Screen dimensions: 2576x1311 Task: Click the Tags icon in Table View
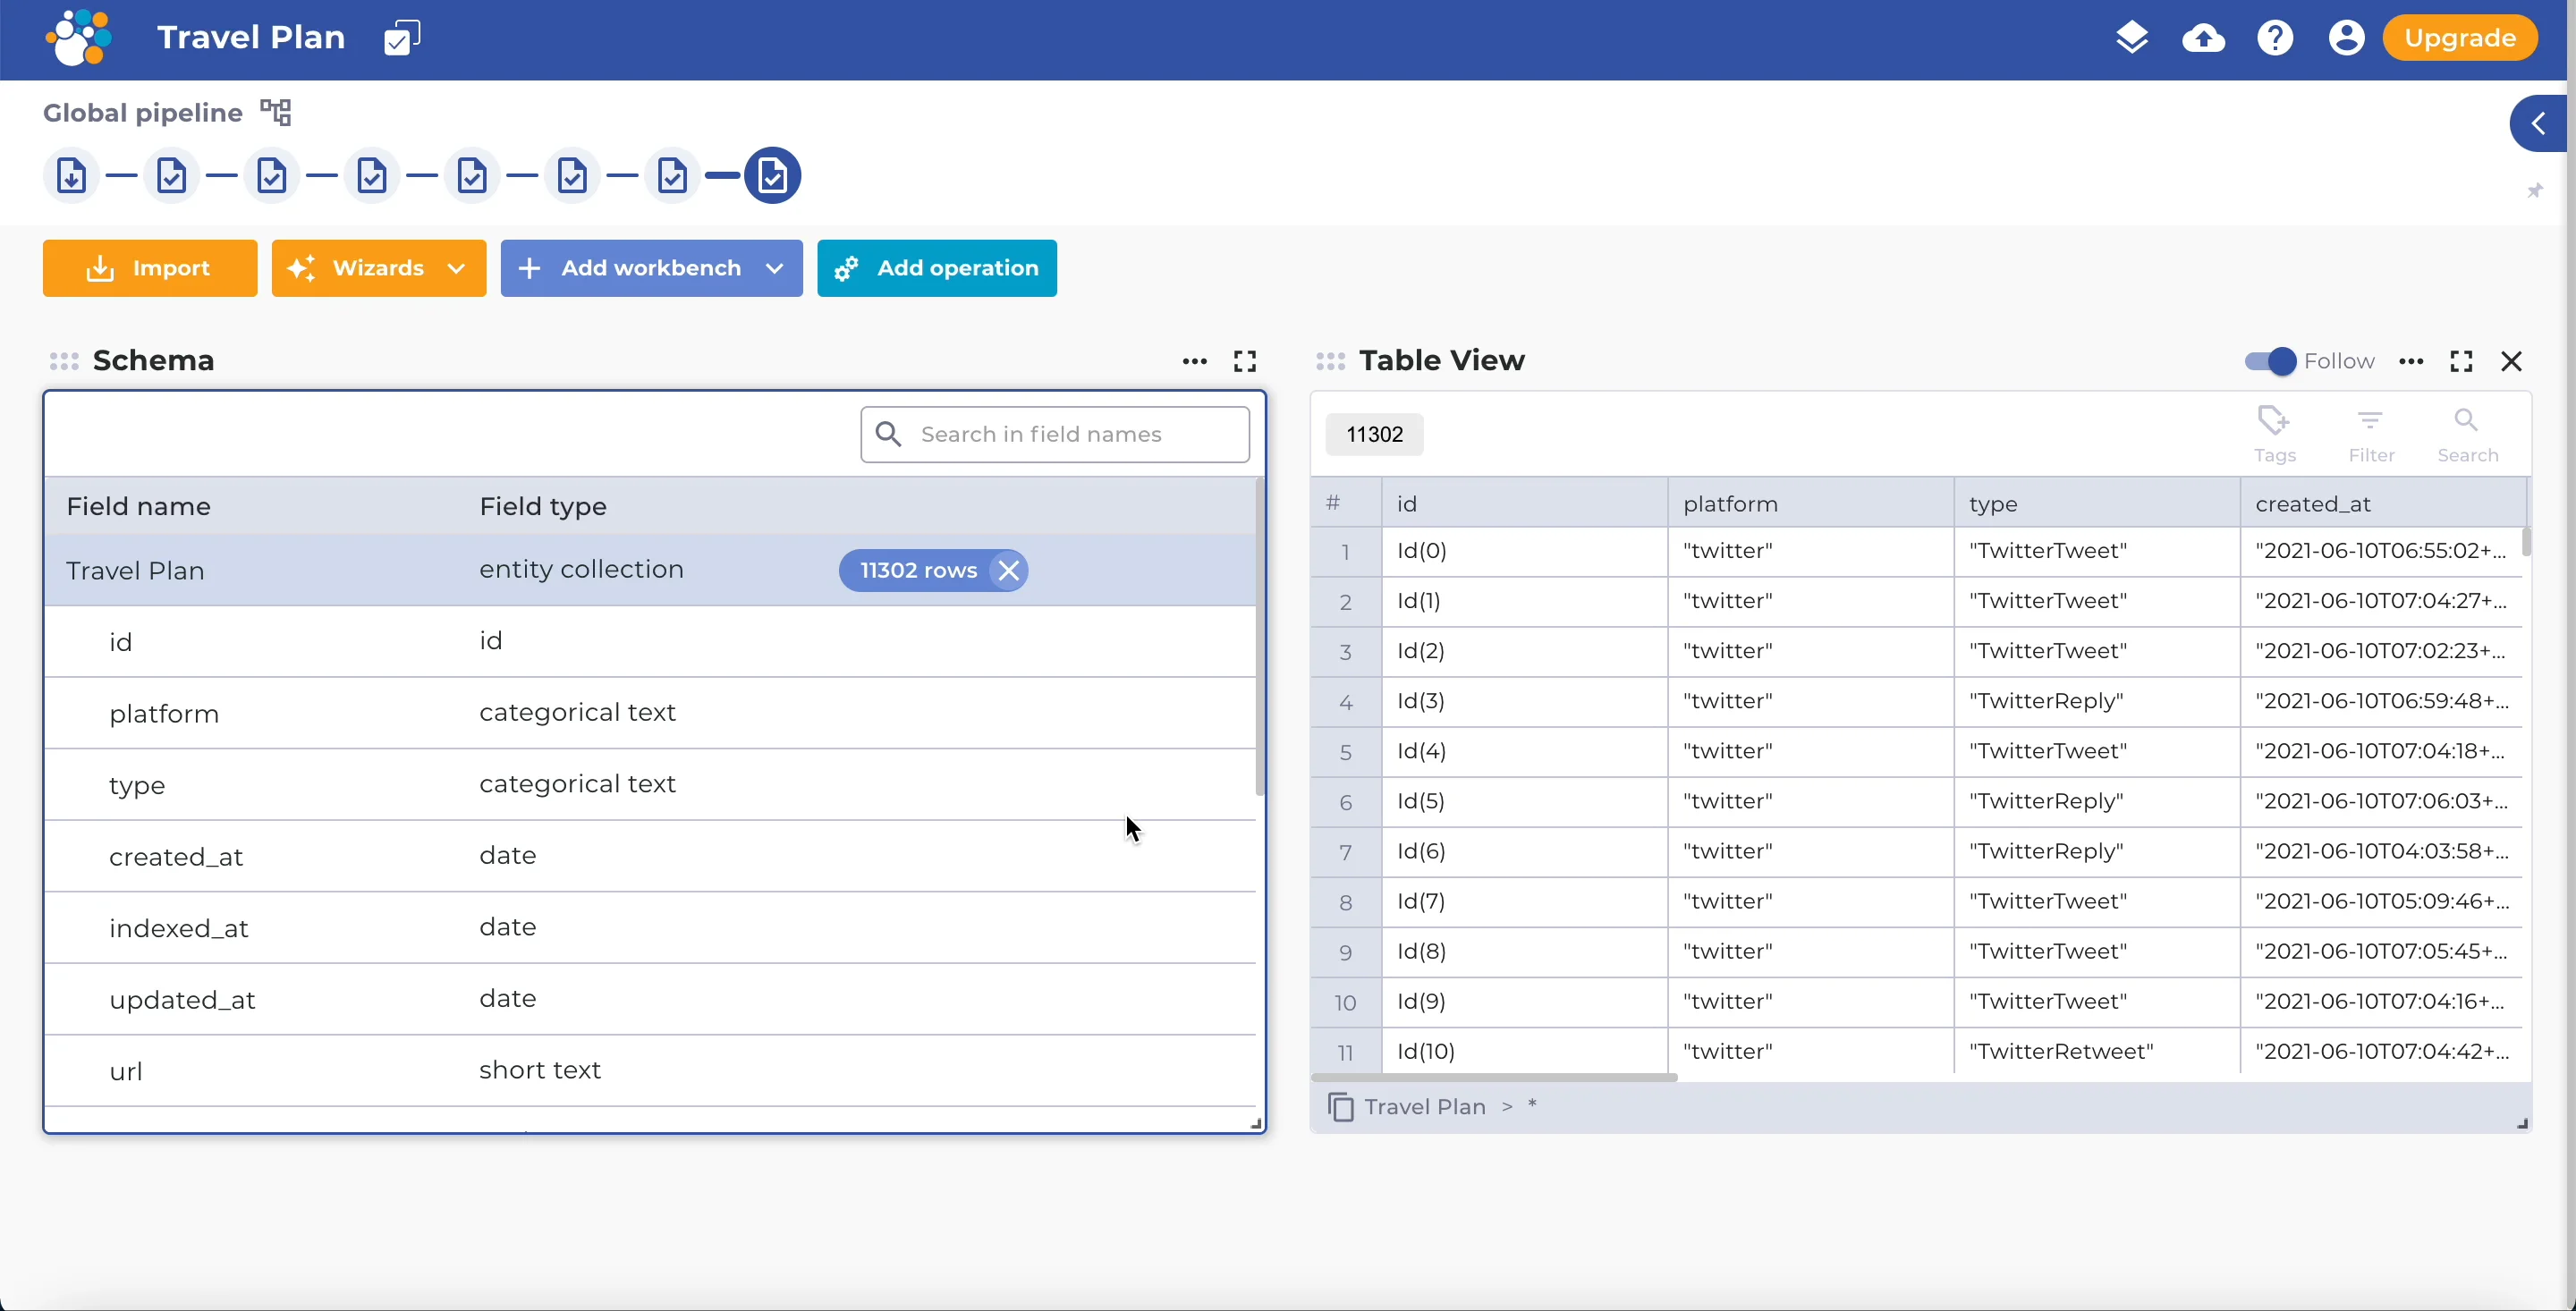2274,434
